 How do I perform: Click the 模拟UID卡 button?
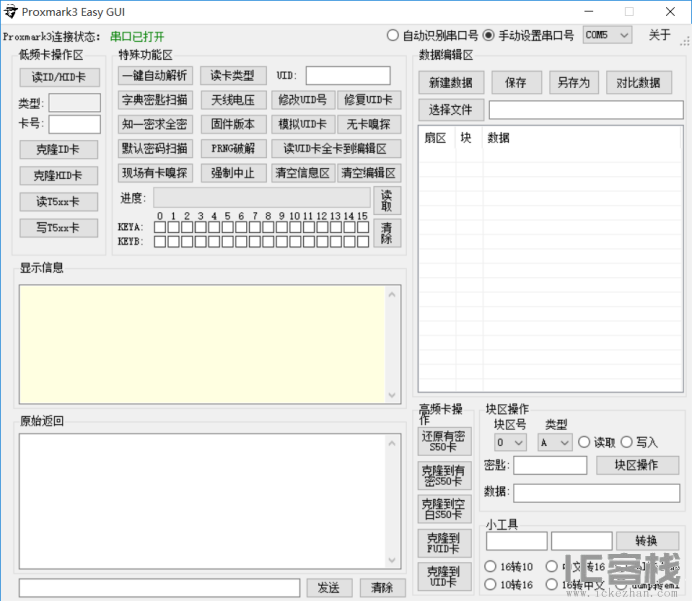[303, 124]
